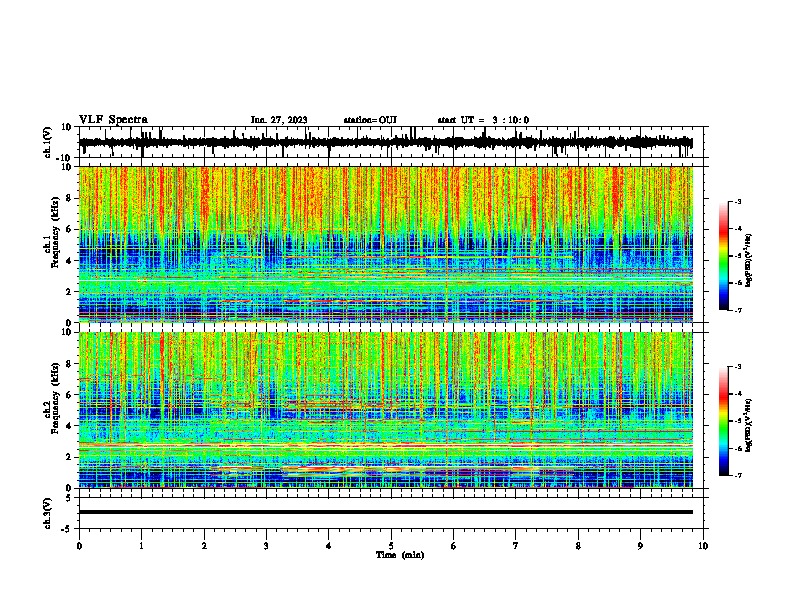This screenshot has height=612, width=792.
Task: Click the time axis tick label "7"
Action: 516,546
